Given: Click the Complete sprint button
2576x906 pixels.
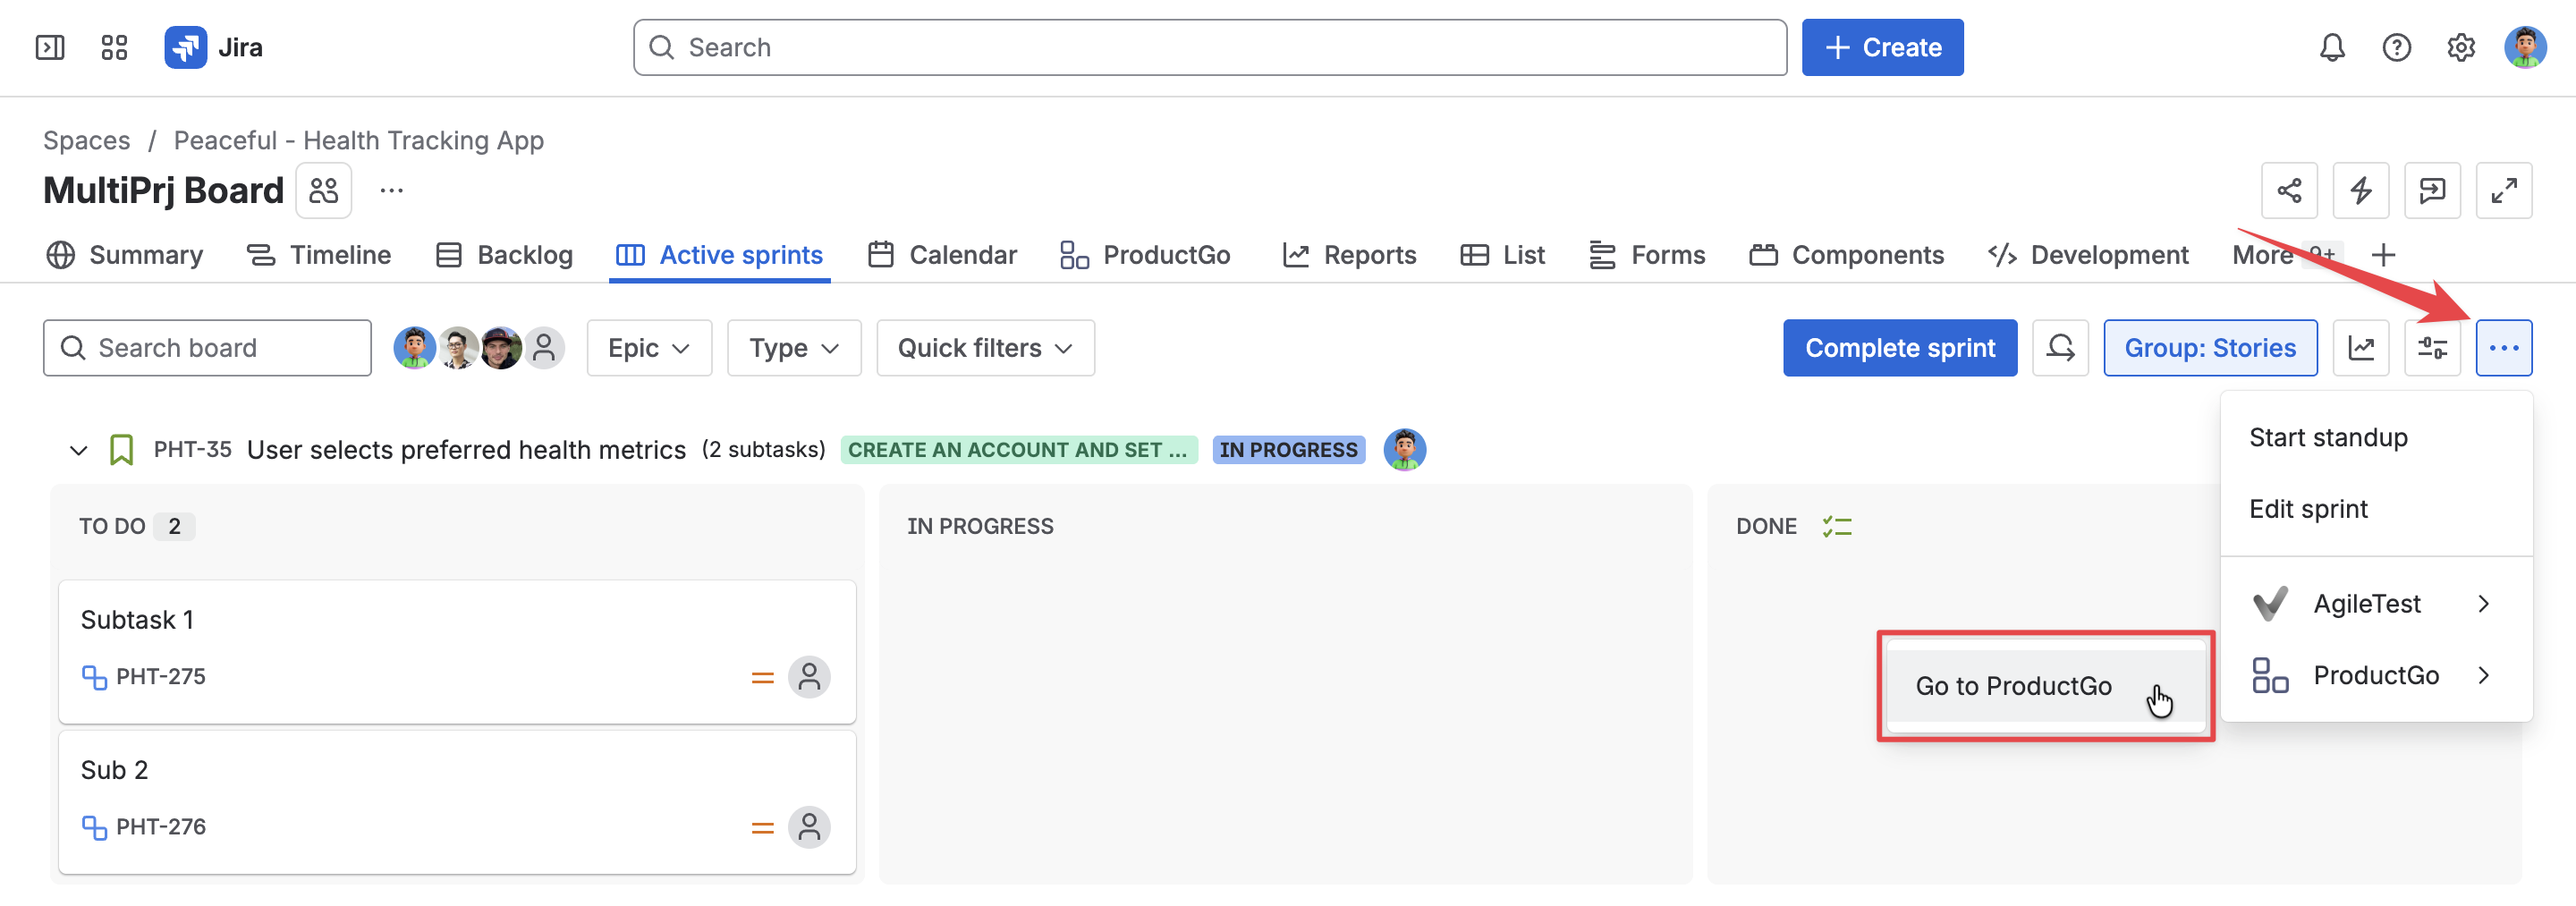Looking at the screenshot, I should click(x=1899, y=348).
